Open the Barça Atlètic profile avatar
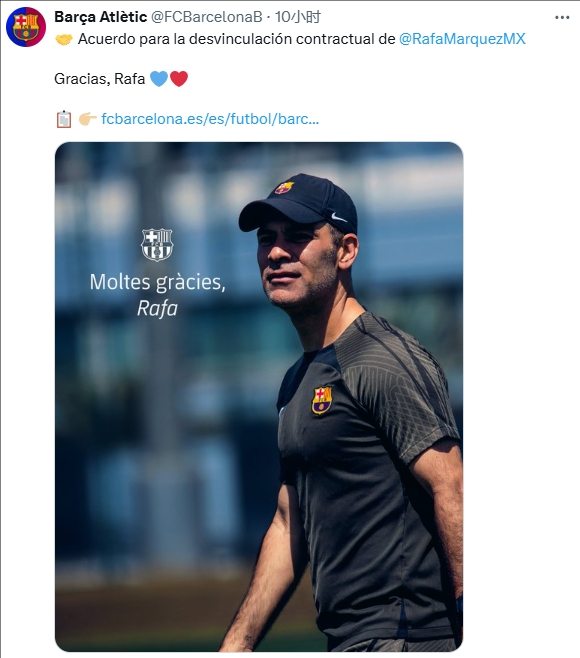The height and width of the screenshot is (658, 580). [x=26, y=26]
